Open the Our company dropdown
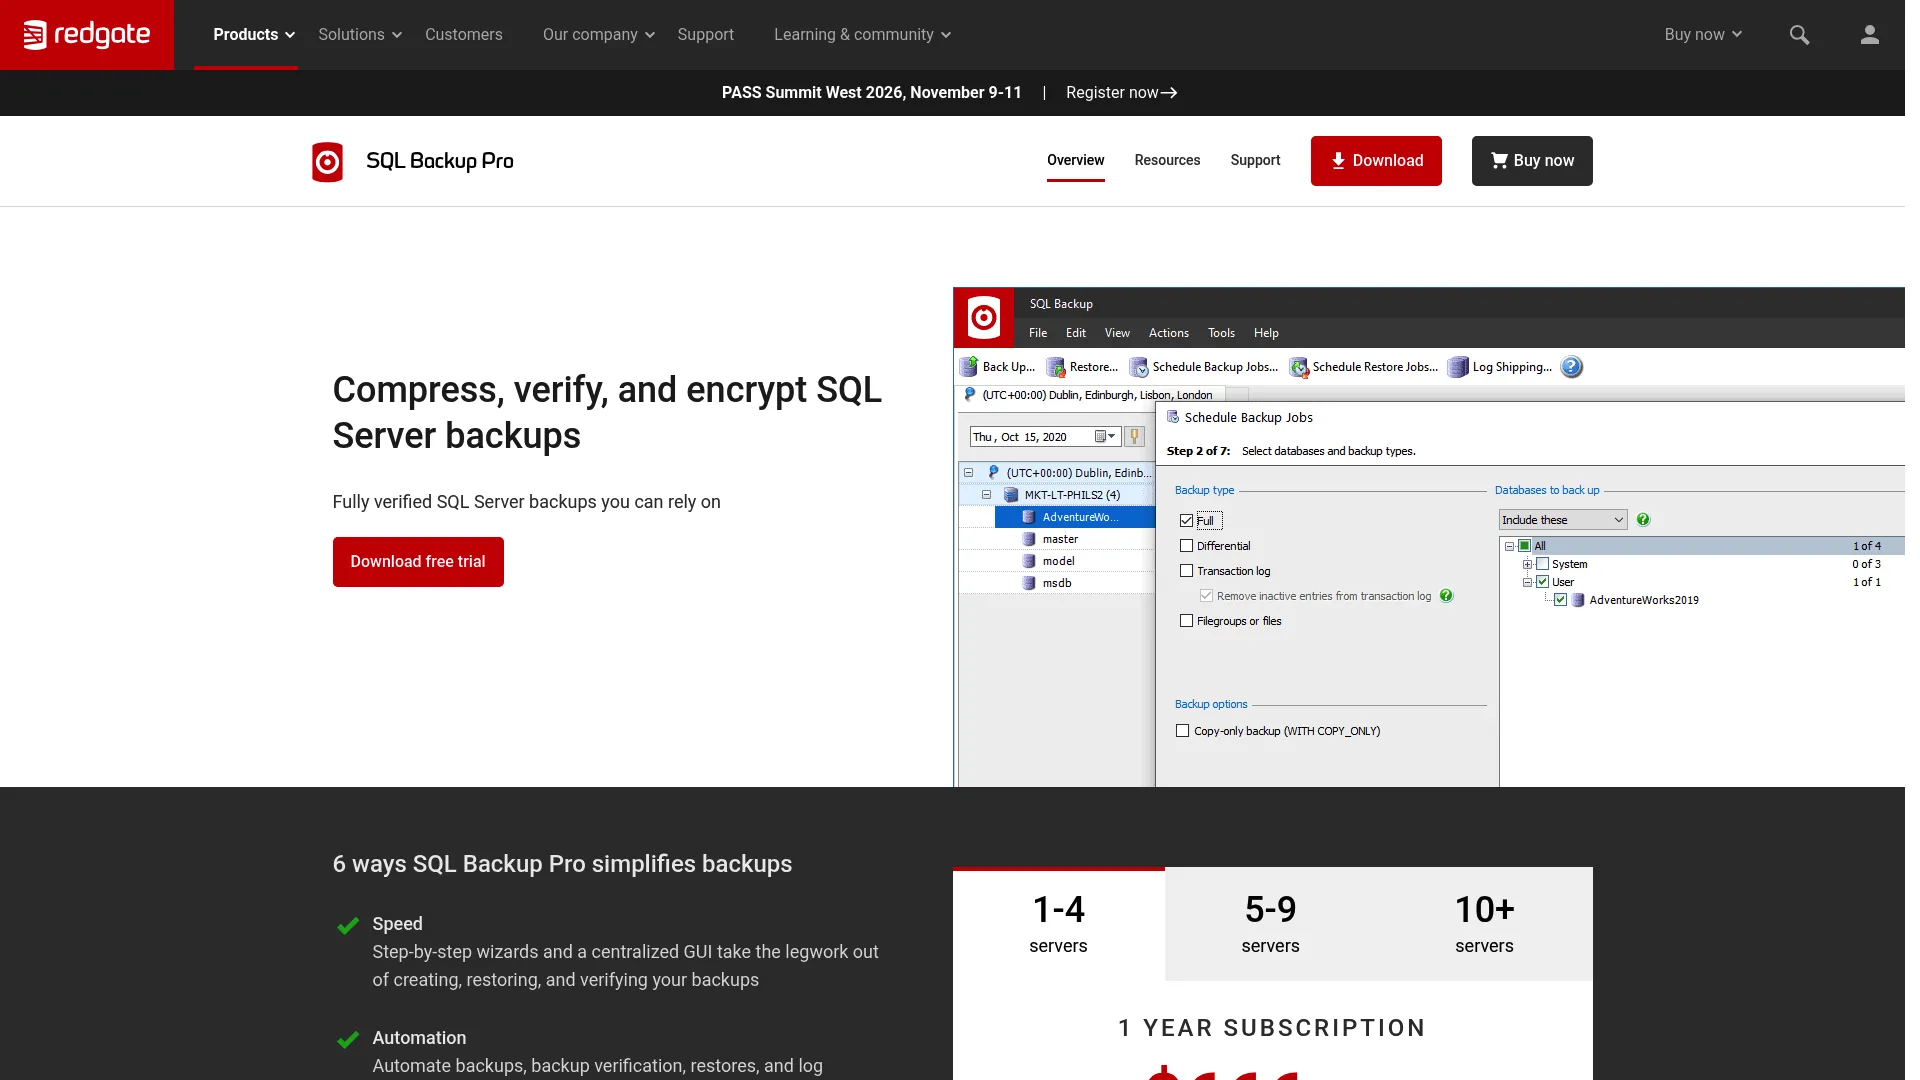 coord(599,35)
